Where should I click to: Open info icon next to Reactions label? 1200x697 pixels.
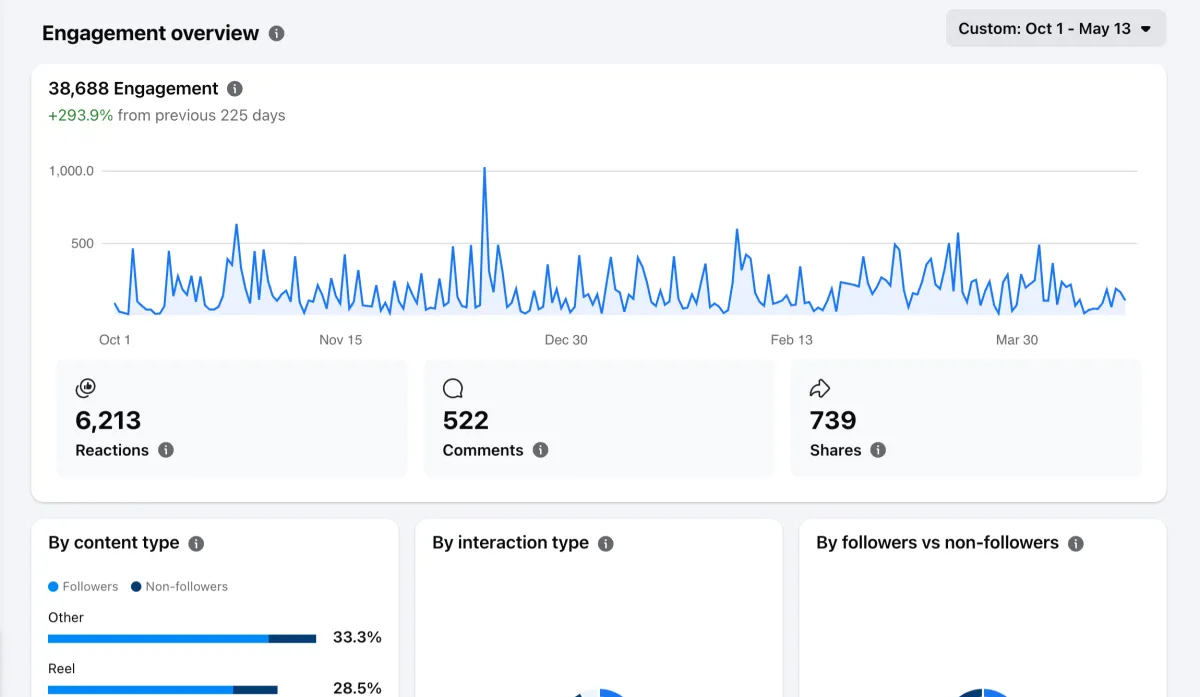coord(166,450)
